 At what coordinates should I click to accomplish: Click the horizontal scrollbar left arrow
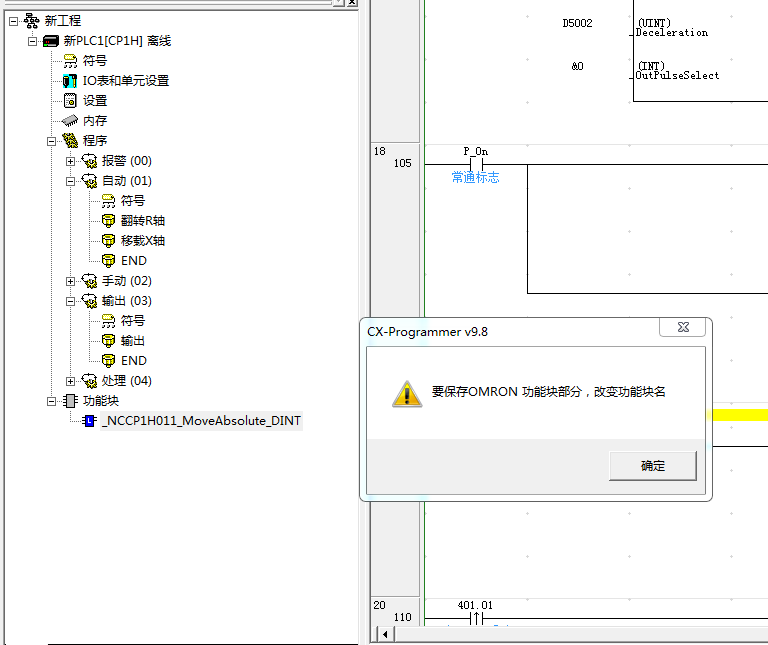(384, 634)
